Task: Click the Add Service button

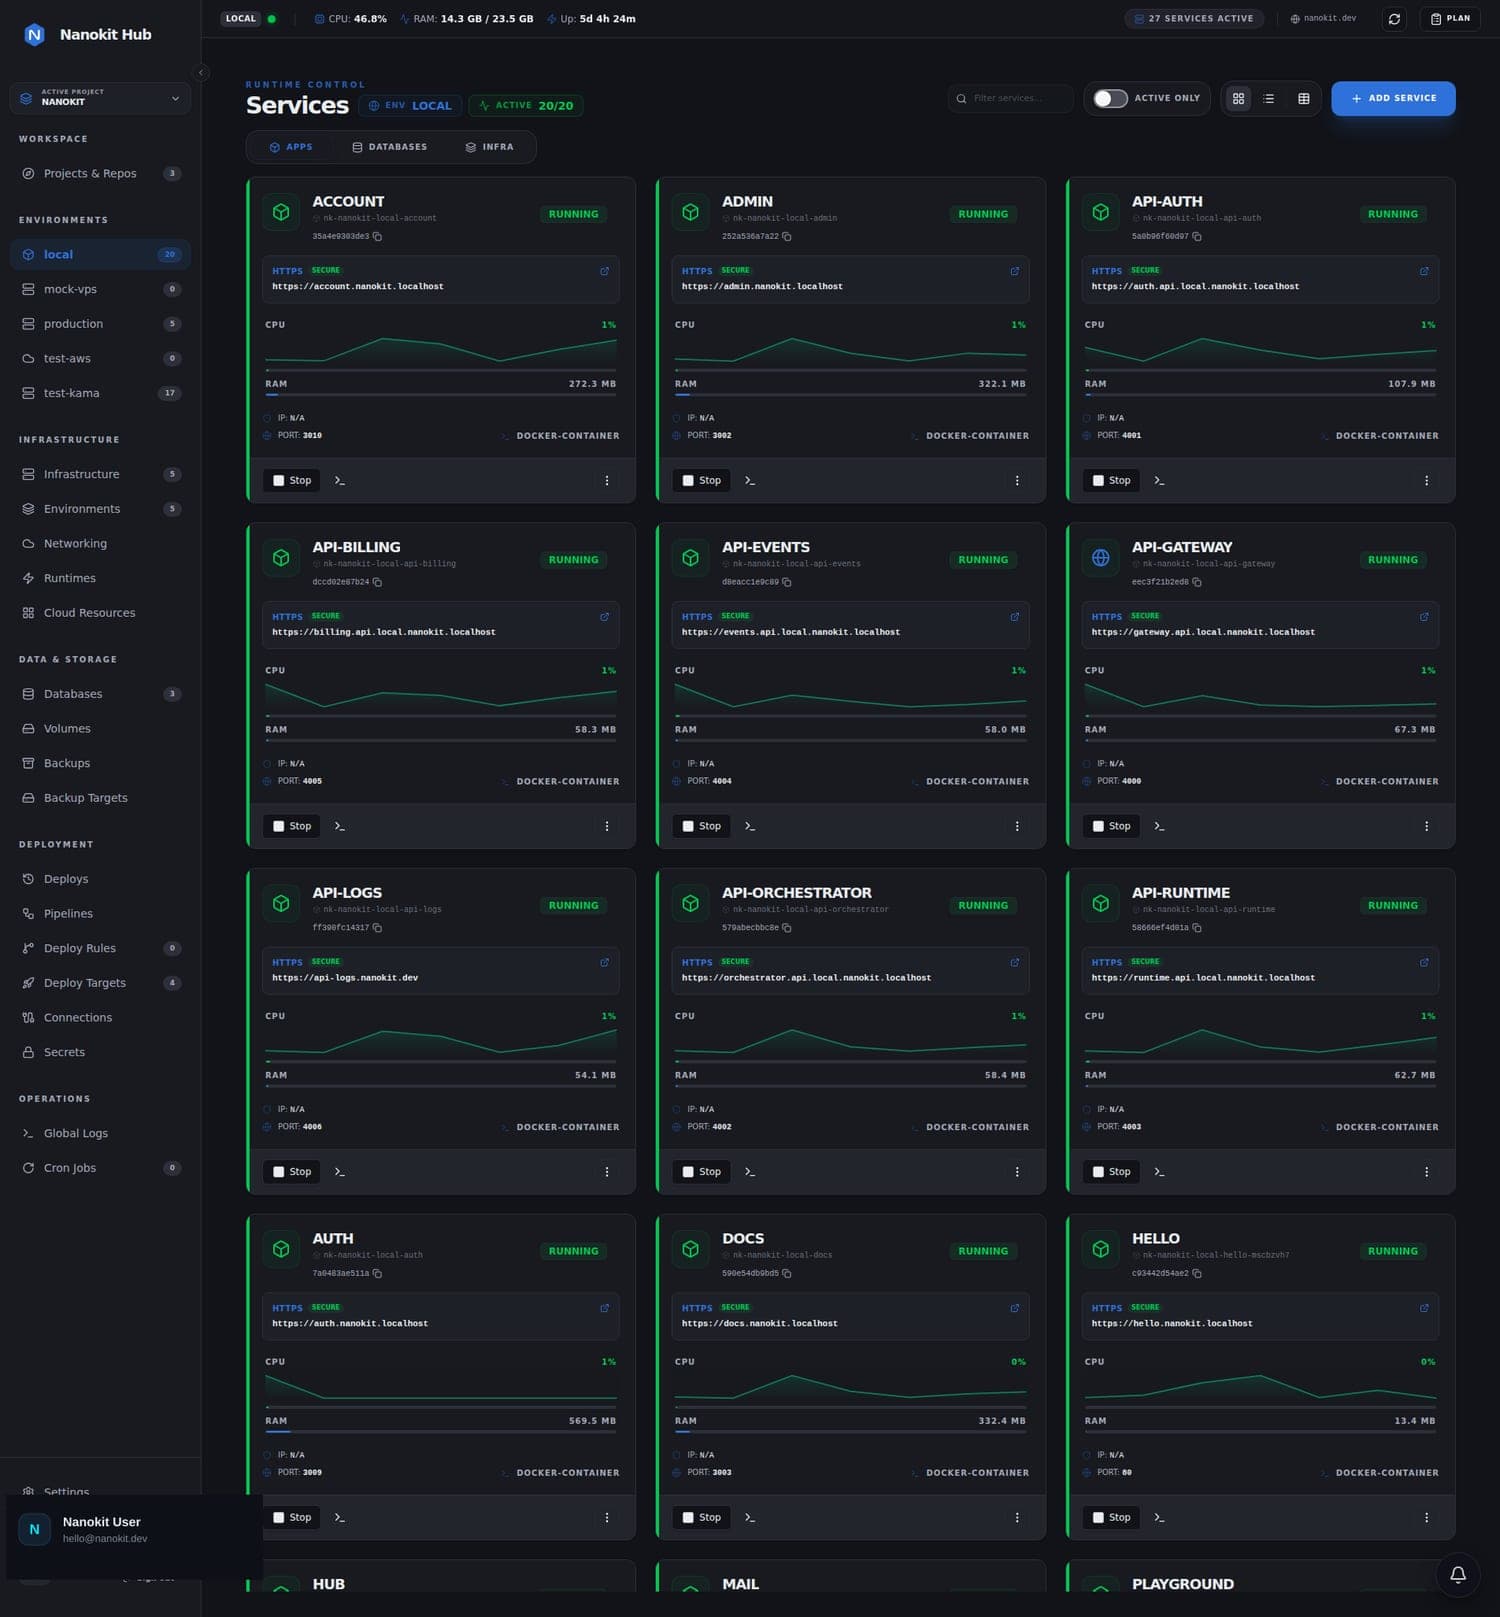Action: (x=1393, y=99)
